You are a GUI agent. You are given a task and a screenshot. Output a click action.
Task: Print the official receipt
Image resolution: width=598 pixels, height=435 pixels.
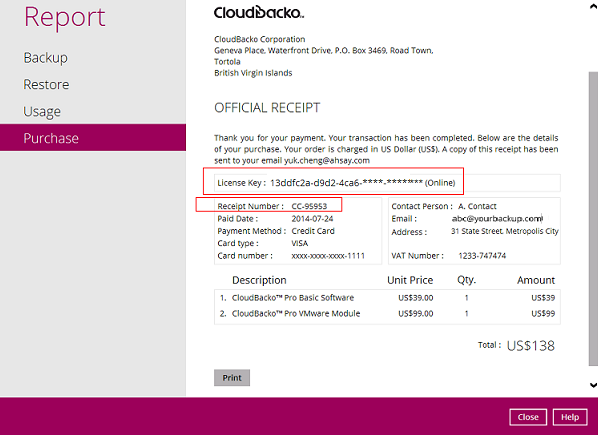click(x=232, y=377)
